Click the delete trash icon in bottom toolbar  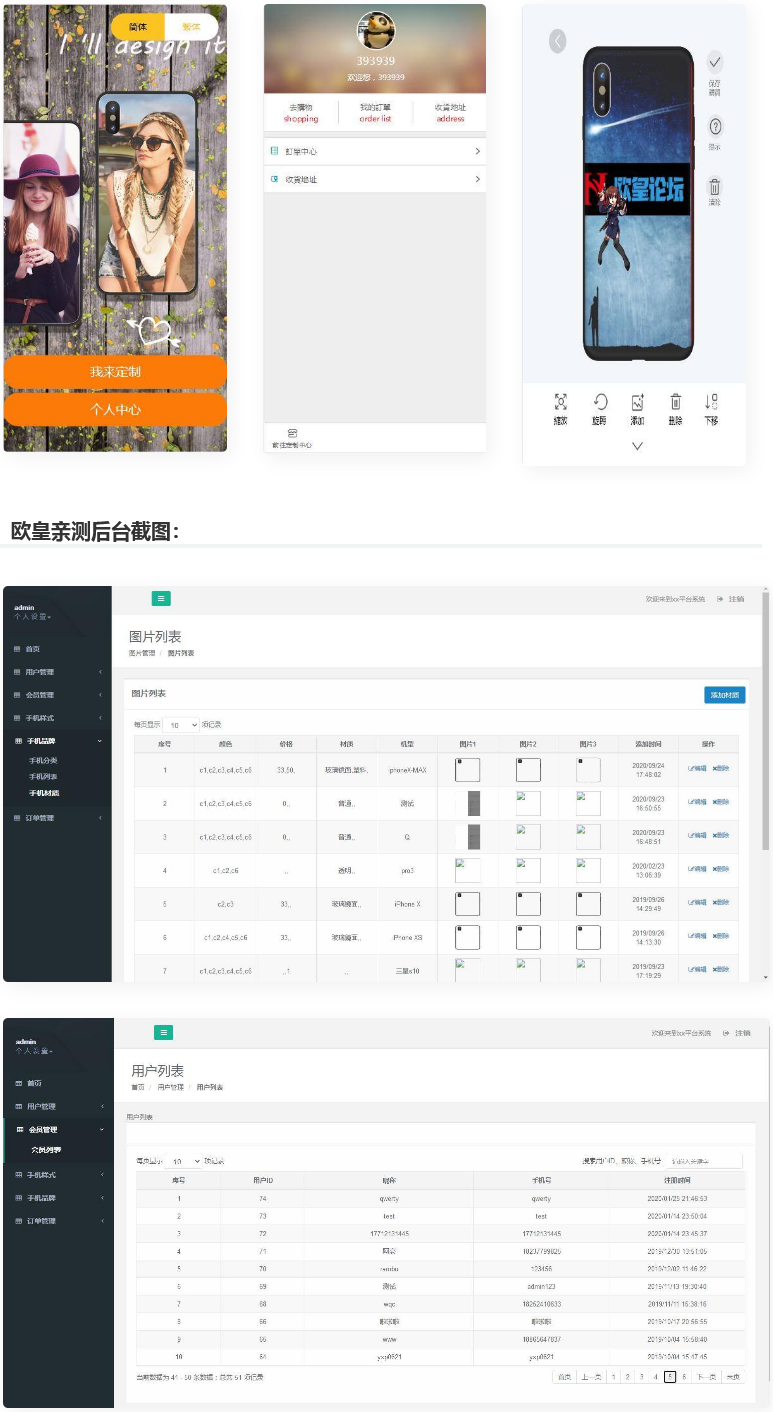point(675,402)
